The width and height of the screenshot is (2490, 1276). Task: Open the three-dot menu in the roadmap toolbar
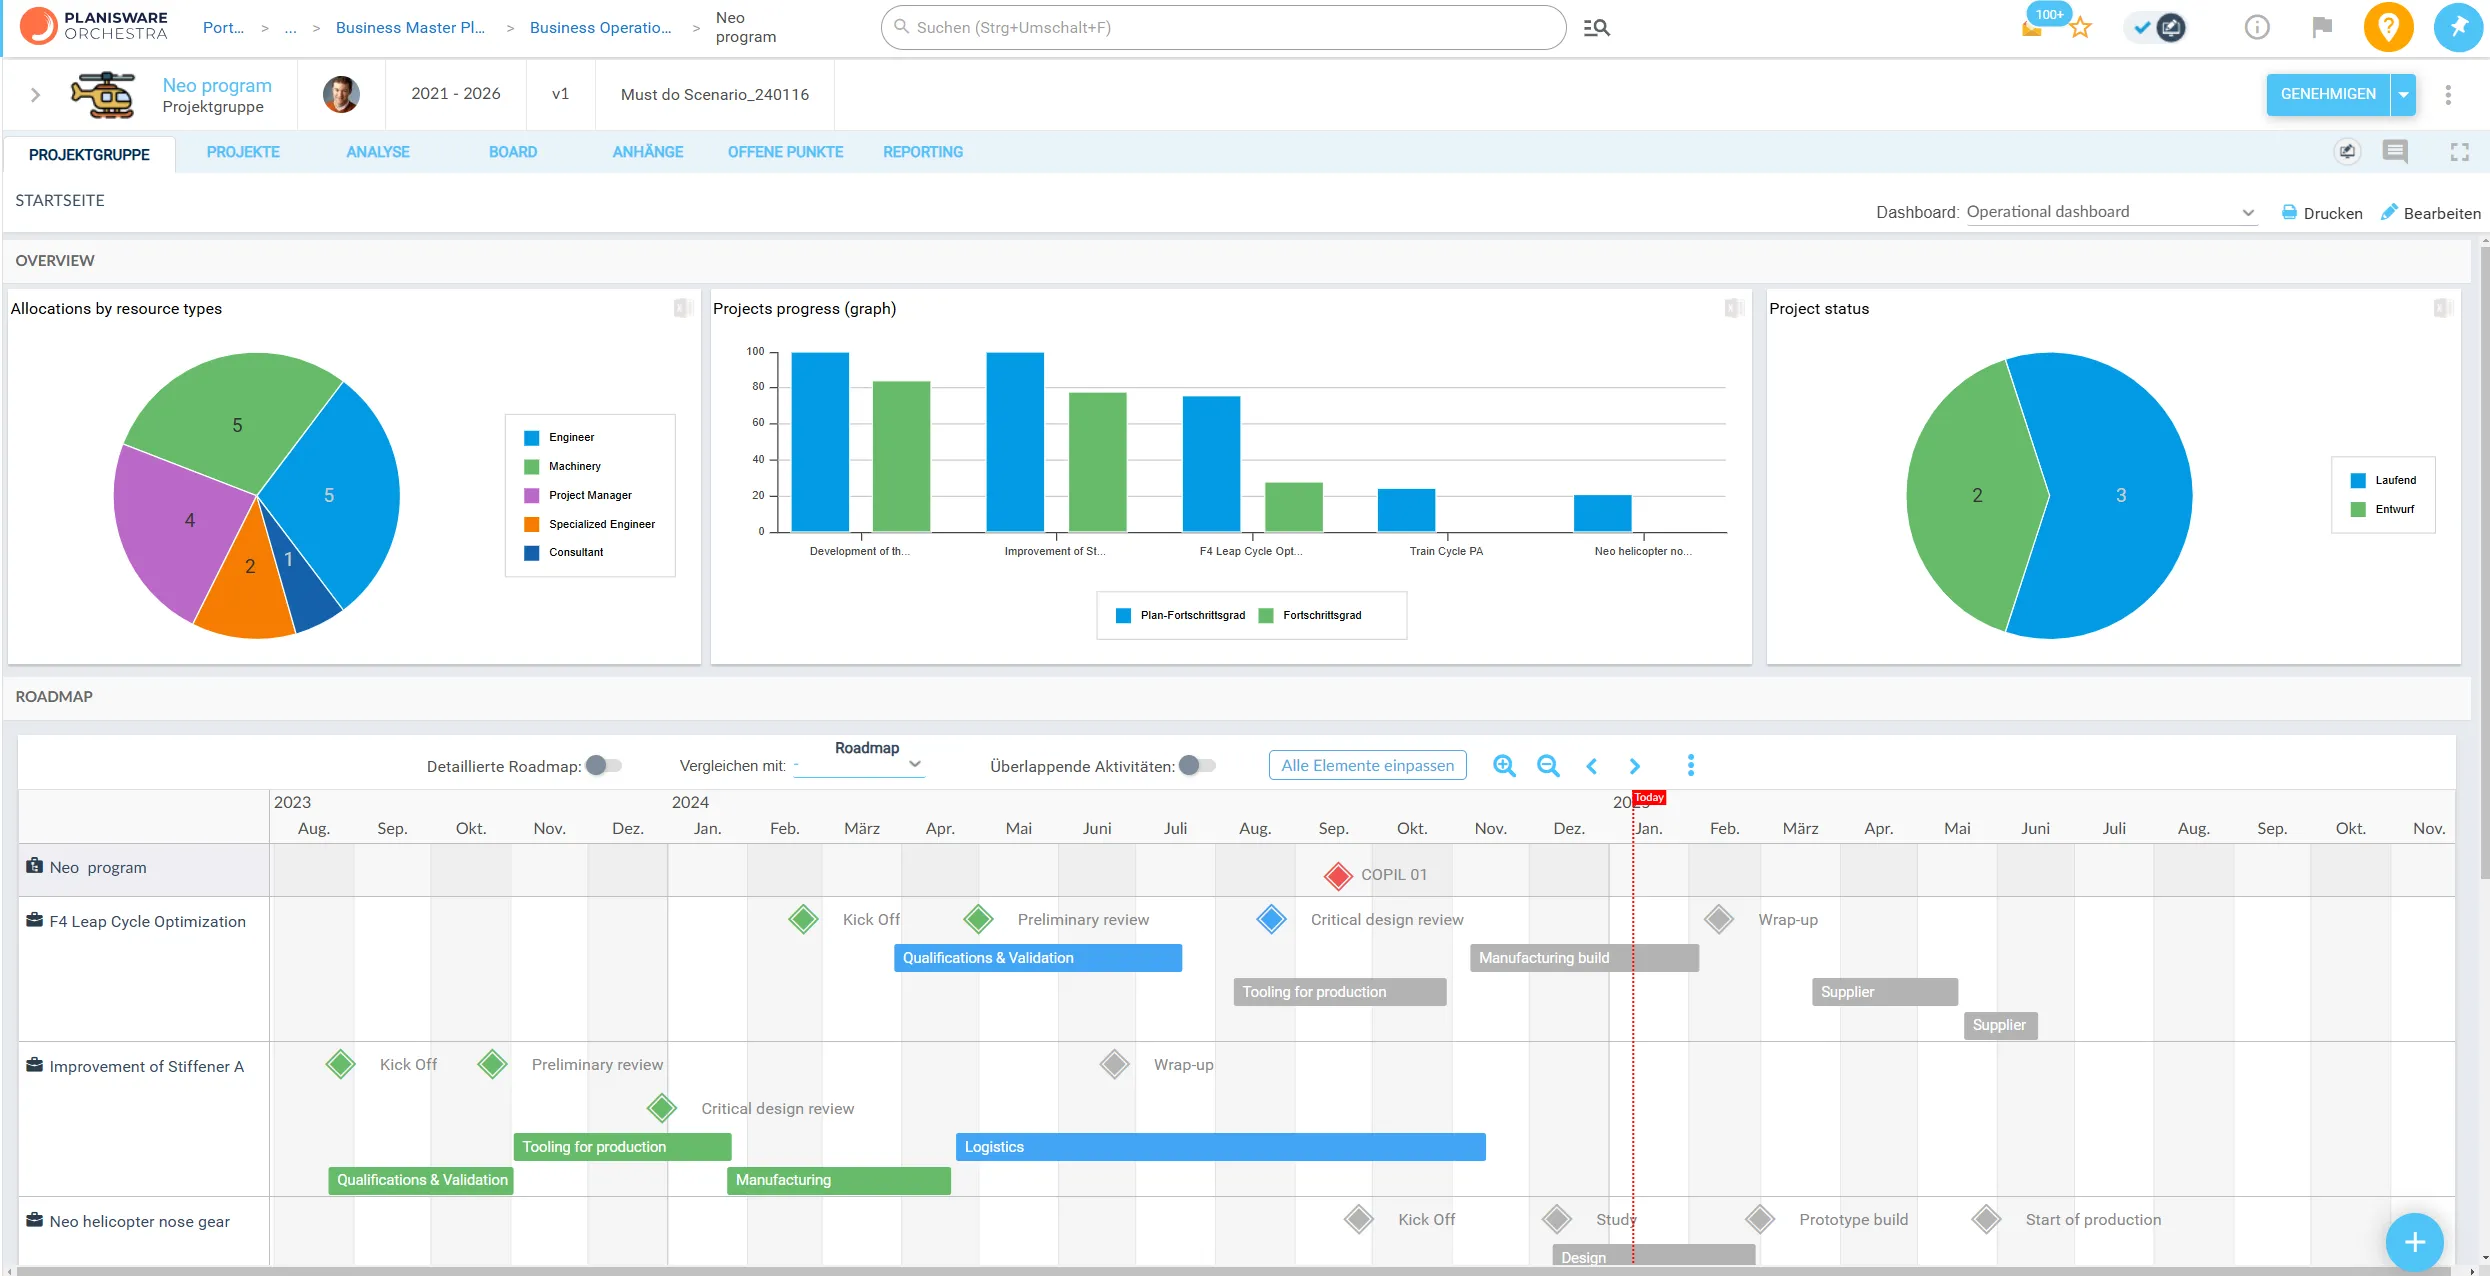click(1691, 765)
